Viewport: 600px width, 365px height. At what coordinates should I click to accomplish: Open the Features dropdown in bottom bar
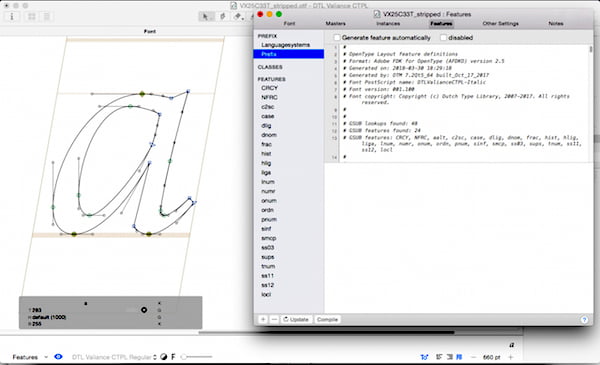(x=30, y=357)
